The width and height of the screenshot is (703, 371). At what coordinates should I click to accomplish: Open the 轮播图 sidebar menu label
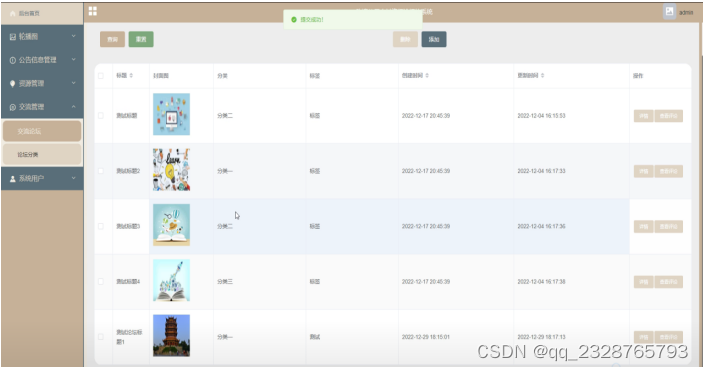tap(28, 37)
